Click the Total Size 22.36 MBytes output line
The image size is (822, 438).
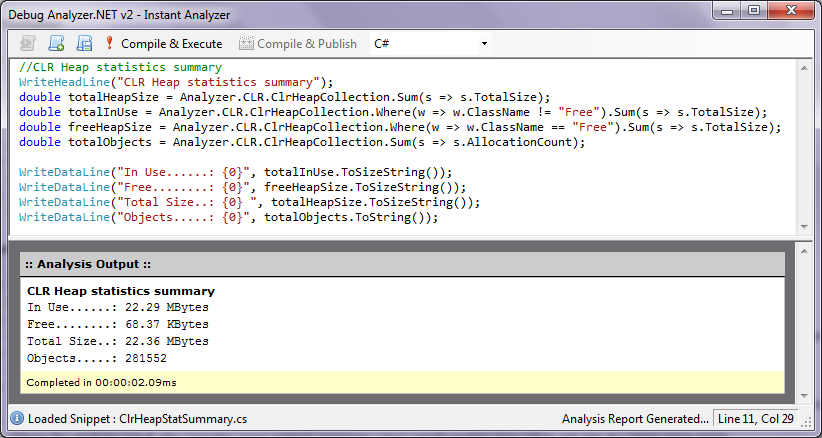pos(118,341)
